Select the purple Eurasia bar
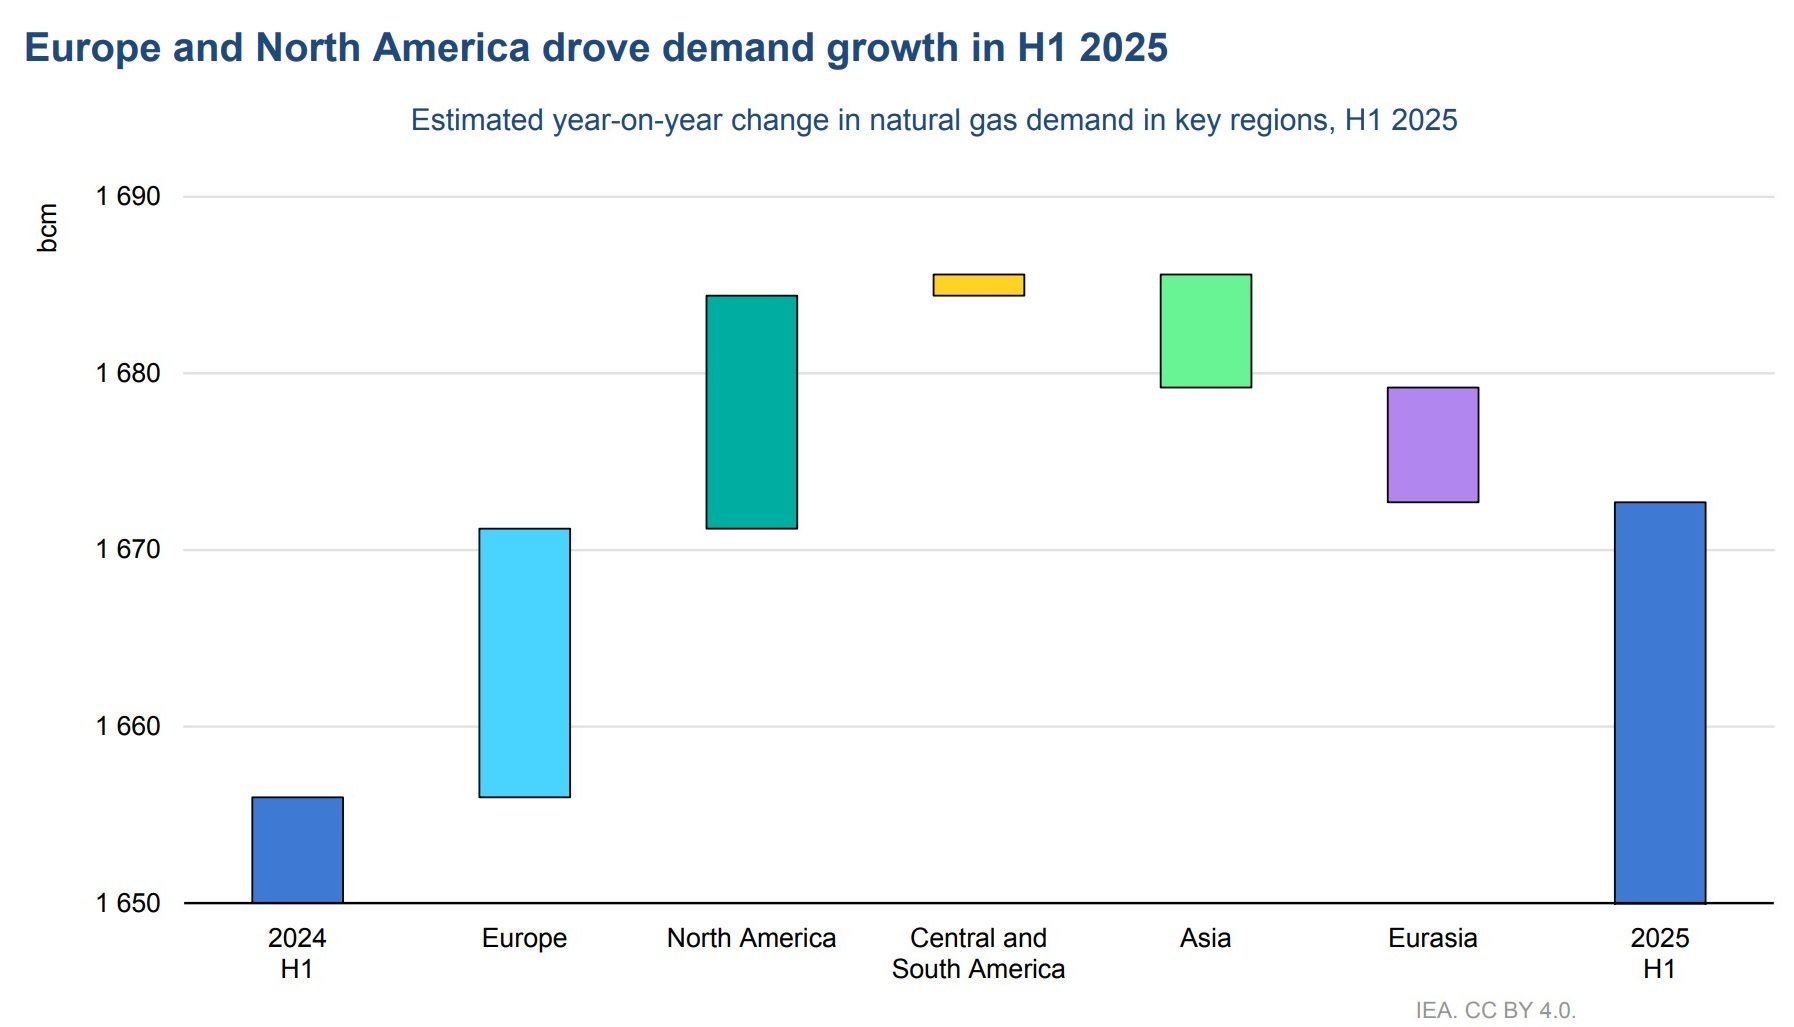The image size is (1794, 1027). pos(1432,445)
